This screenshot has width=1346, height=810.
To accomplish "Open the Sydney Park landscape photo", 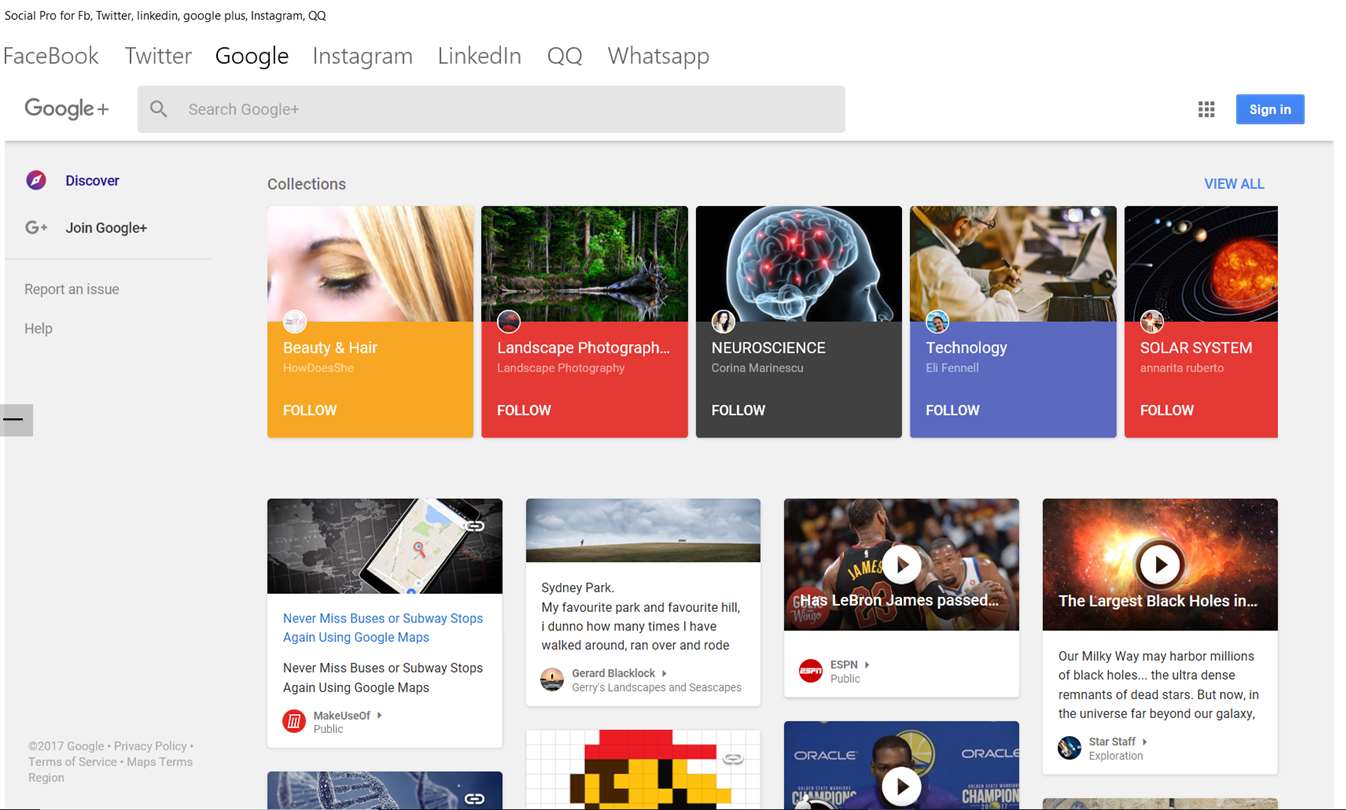I will 643,530.
